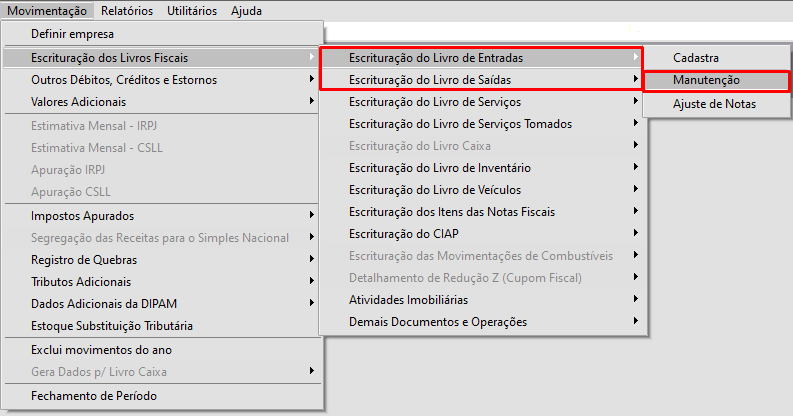The width and height of the screenshot is (793, 416).
Task: Open Demais Documentos e Operações submenu
Action: [x=483, y=321]
